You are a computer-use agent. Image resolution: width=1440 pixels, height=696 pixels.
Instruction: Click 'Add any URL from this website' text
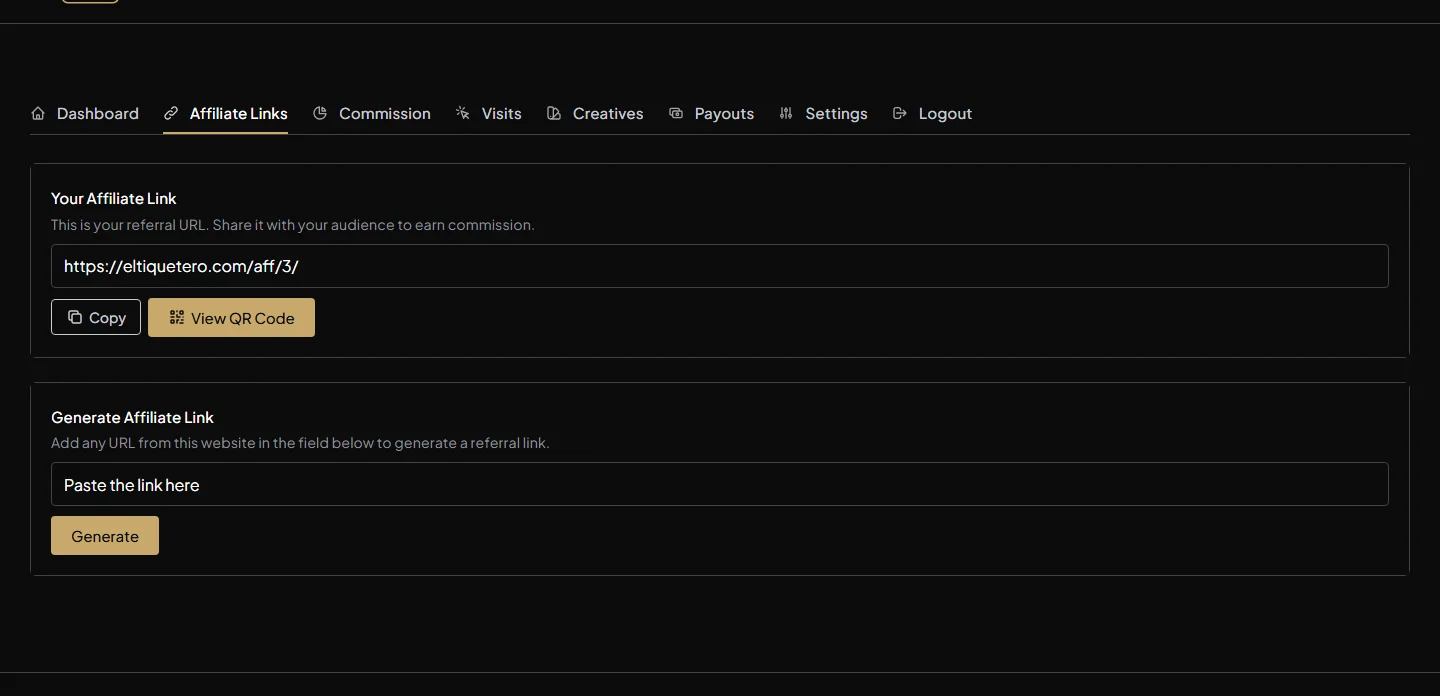coord(300,443)
